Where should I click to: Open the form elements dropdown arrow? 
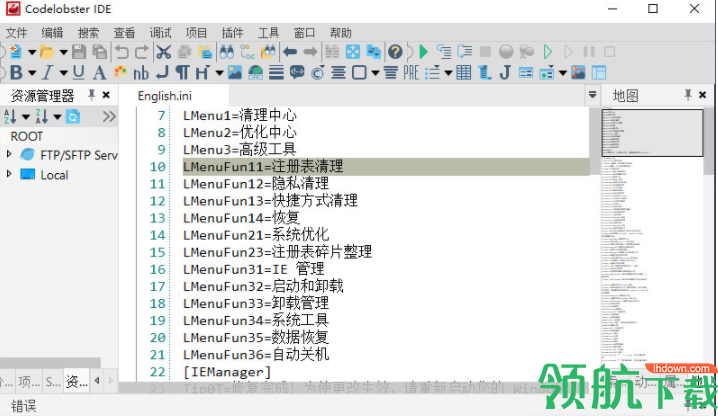point(563,73)
